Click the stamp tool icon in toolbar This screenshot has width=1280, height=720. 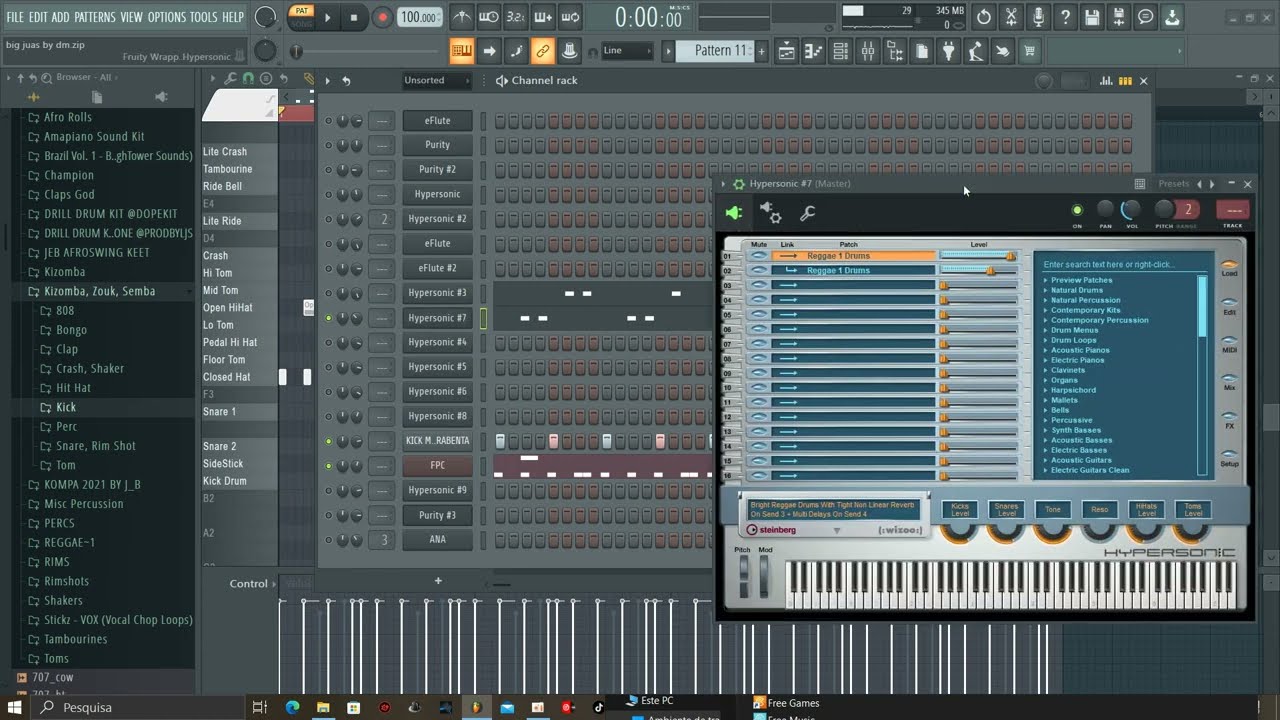click(x=569, y=51)
